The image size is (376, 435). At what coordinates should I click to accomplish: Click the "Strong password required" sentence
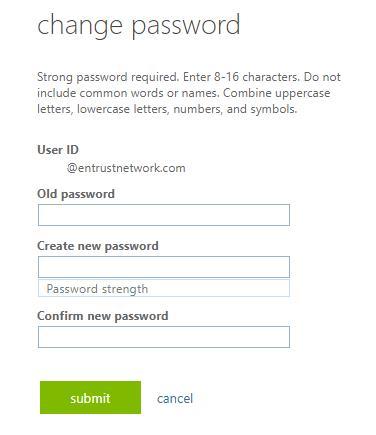pos(108,77)
